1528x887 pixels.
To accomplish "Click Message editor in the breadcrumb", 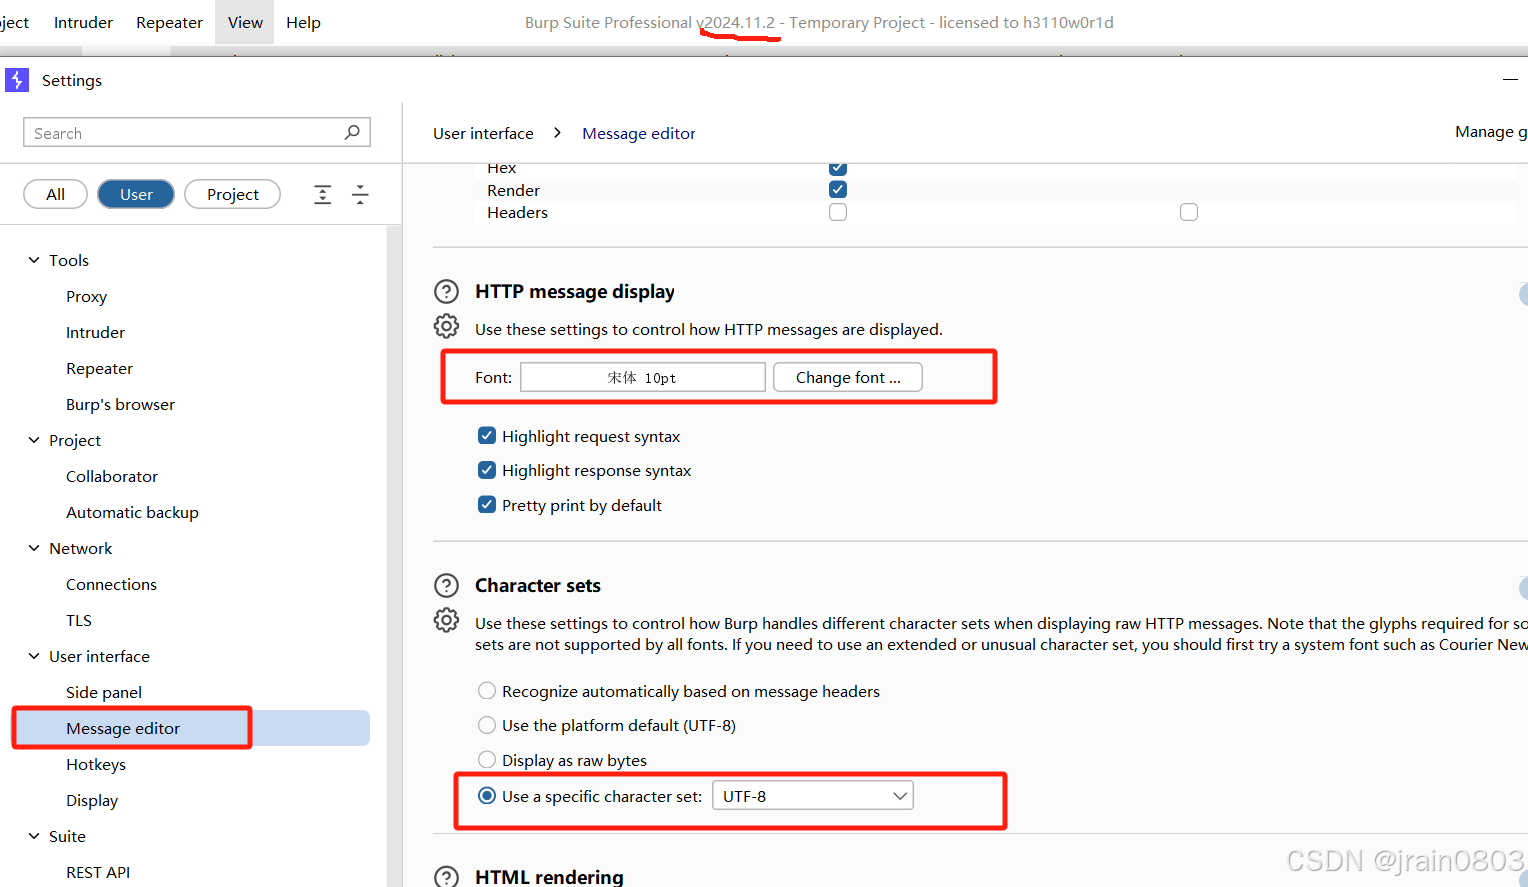I will [x=638, y=133].
